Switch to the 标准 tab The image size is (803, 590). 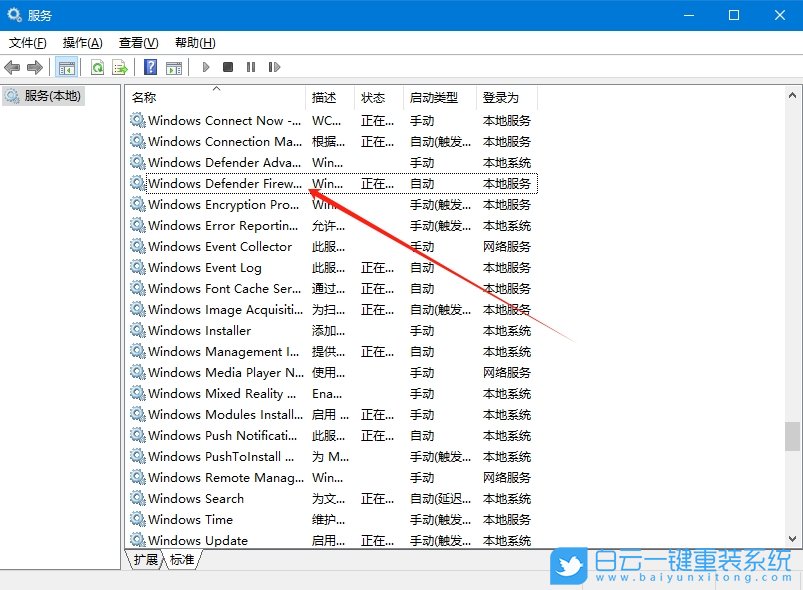[x=180, y=561]
